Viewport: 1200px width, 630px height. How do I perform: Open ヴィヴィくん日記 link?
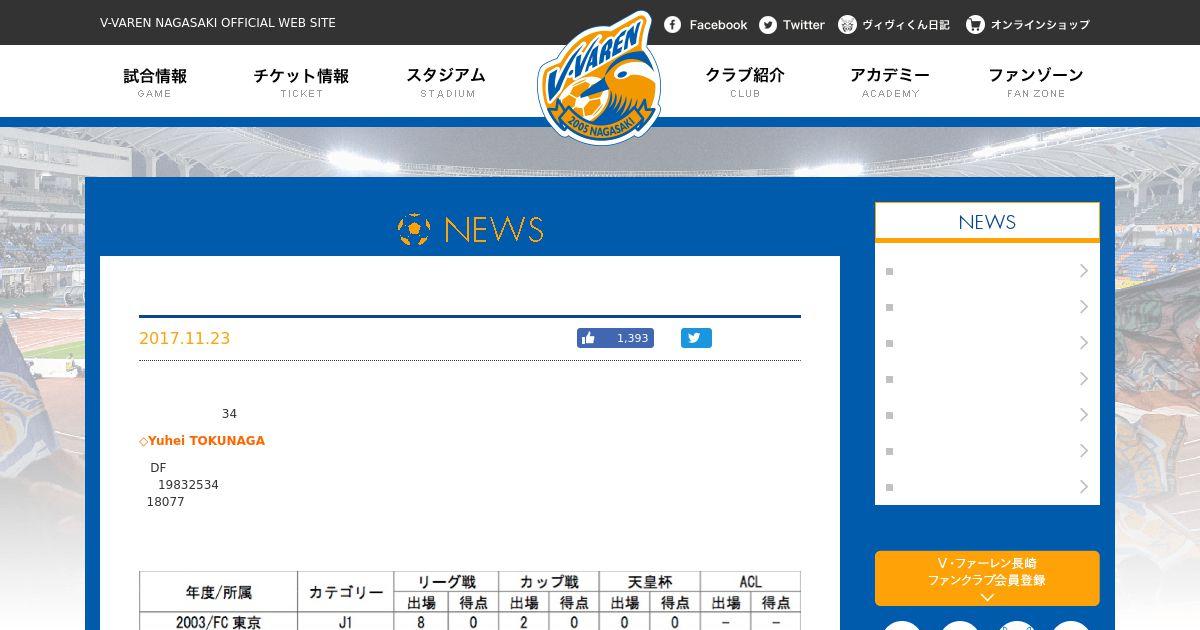[894, 25]
